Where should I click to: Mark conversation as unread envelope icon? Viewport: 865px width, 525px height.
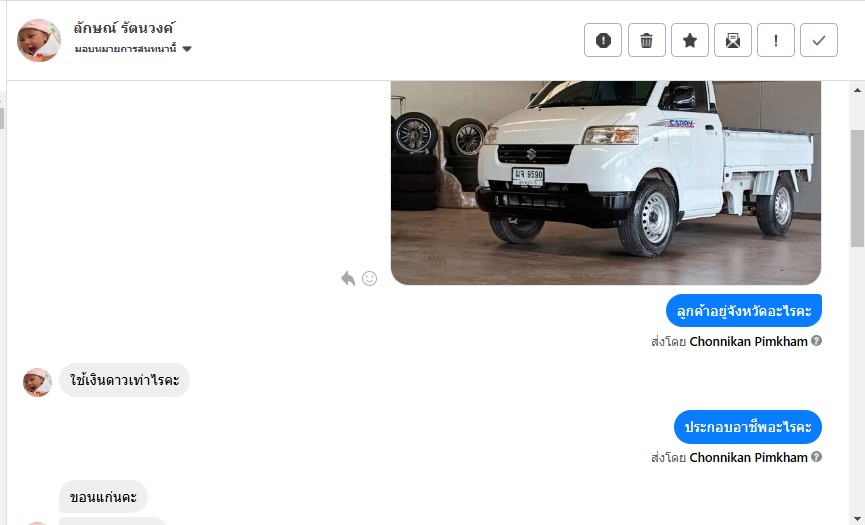click(x=733, y=40)
